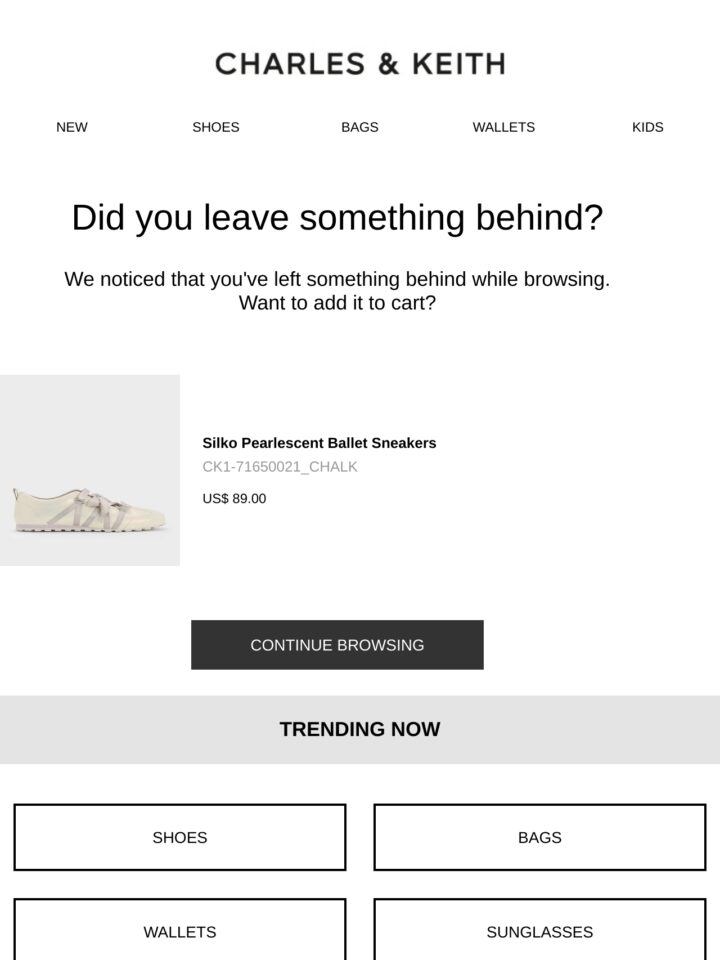The width and height of the screenshot is (720, 960).
Task: Click the TRENDING NOW banner
Action: (360, 729)
